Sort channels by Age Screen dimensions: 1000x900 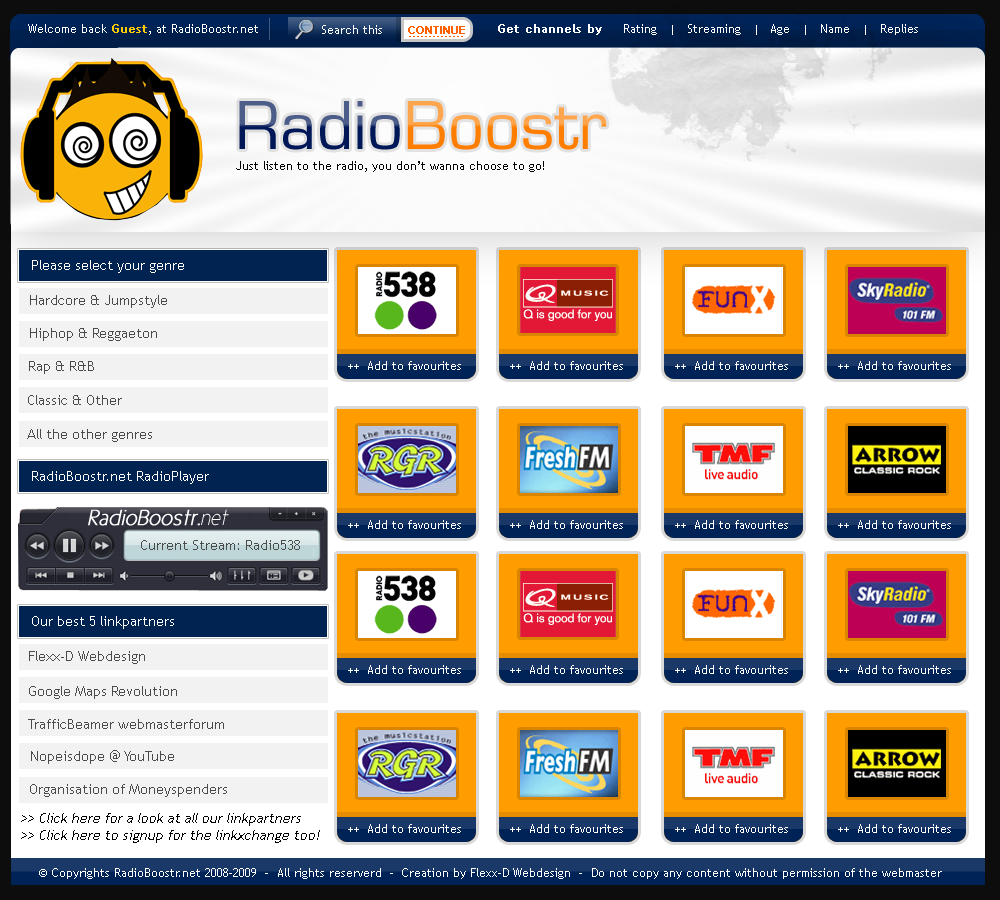(x=779, y=29)
